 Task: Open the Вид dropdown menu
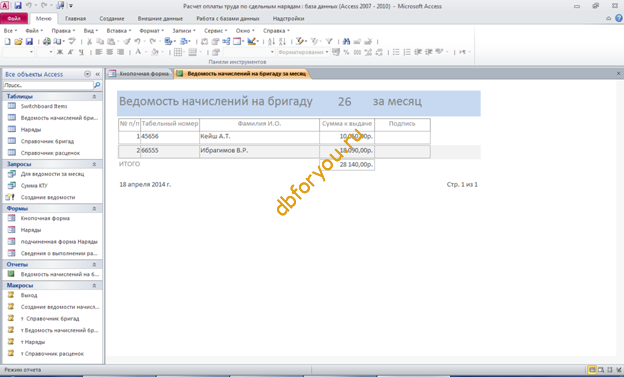pyautogui.click(x=90, y=31)
